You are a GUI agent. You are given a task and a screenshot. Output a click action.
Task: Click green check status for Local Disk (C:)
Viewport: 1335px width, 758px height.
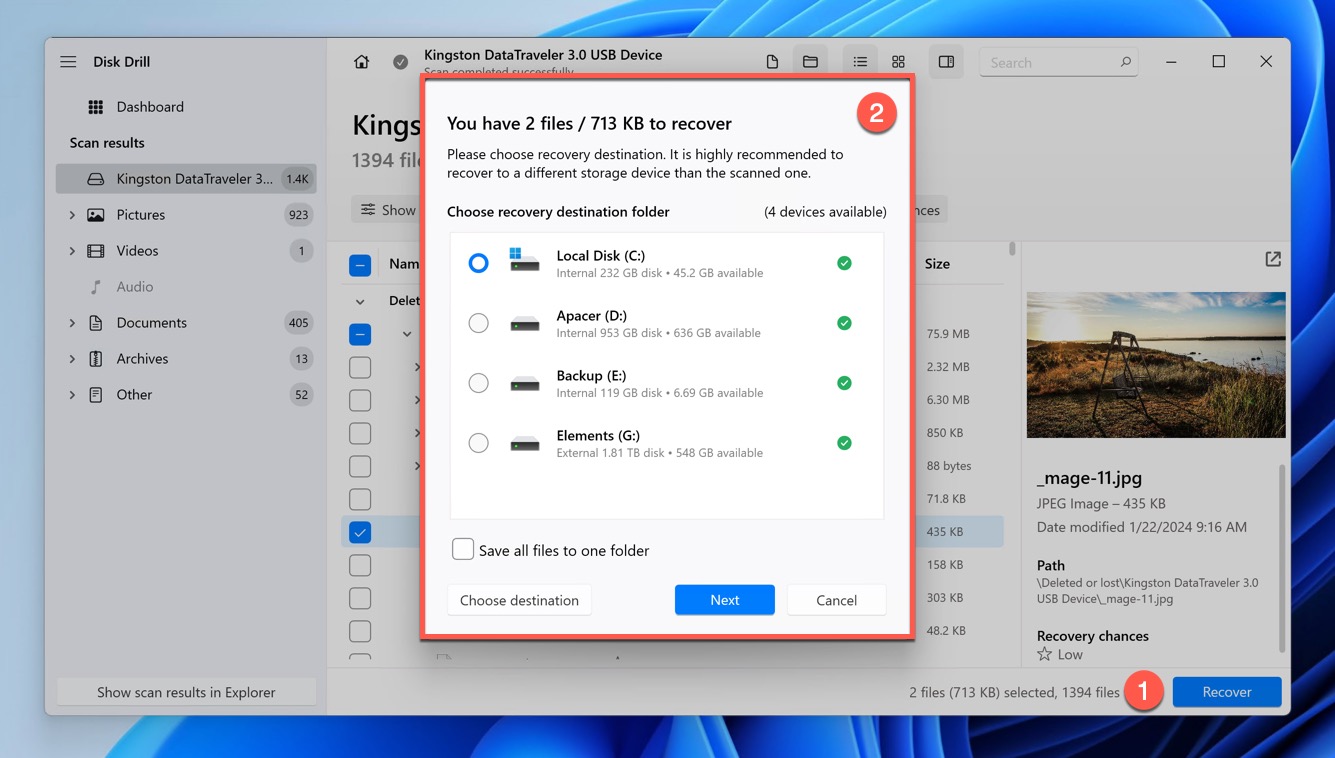tap(844, 263)
